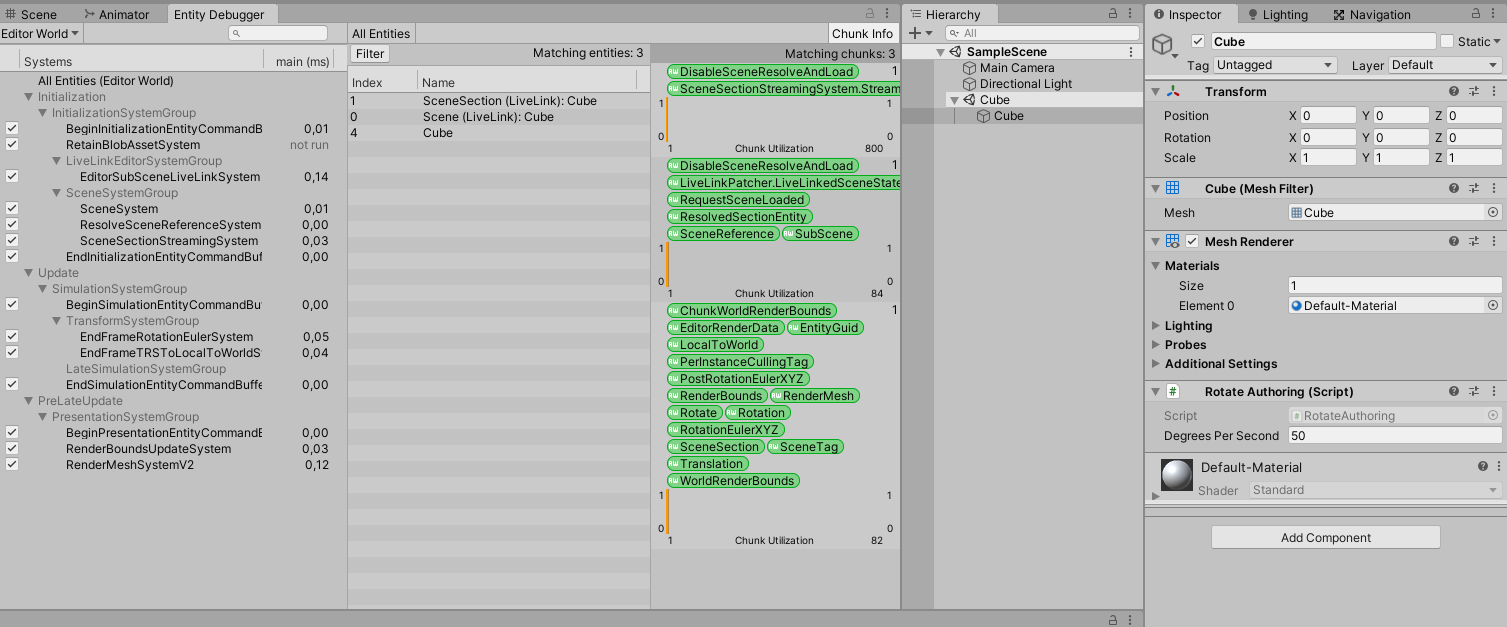Screen dimensions: 1507x627
Task: Click the Cube mesh picker icon
Action: tap(1493, 212)
